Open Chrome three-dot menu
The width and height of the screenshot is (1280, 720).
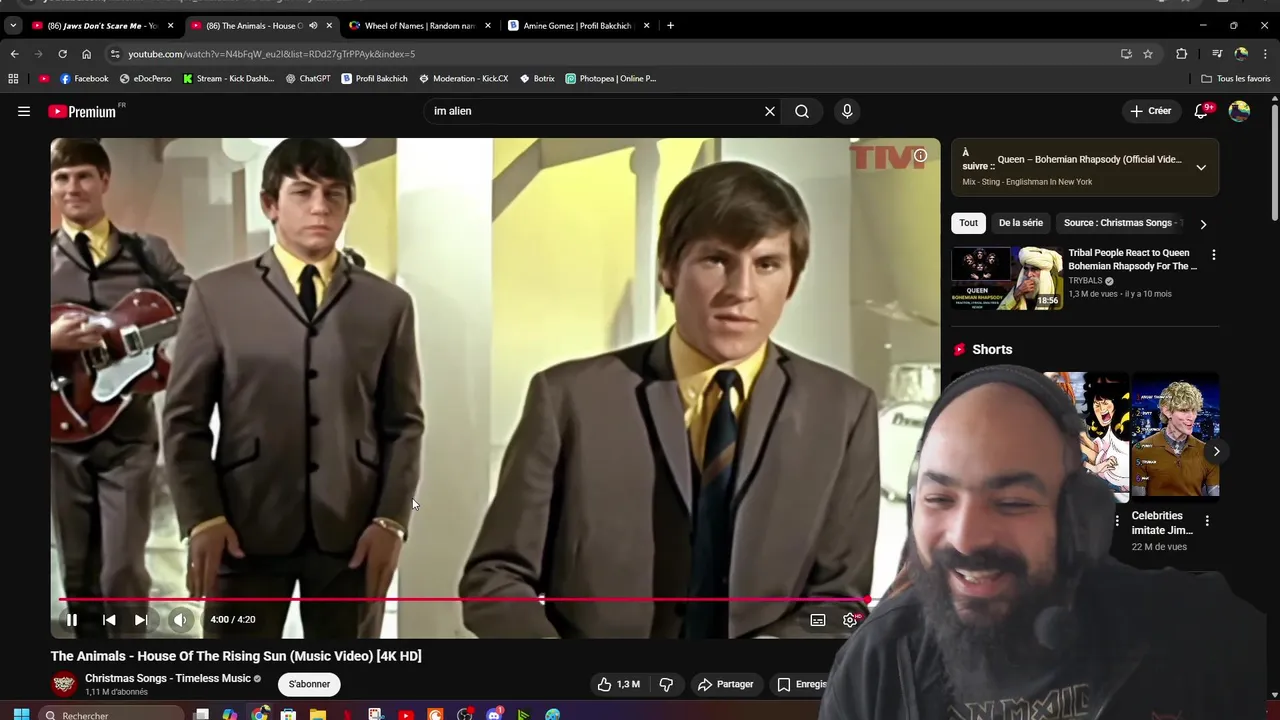point(1265,54)
